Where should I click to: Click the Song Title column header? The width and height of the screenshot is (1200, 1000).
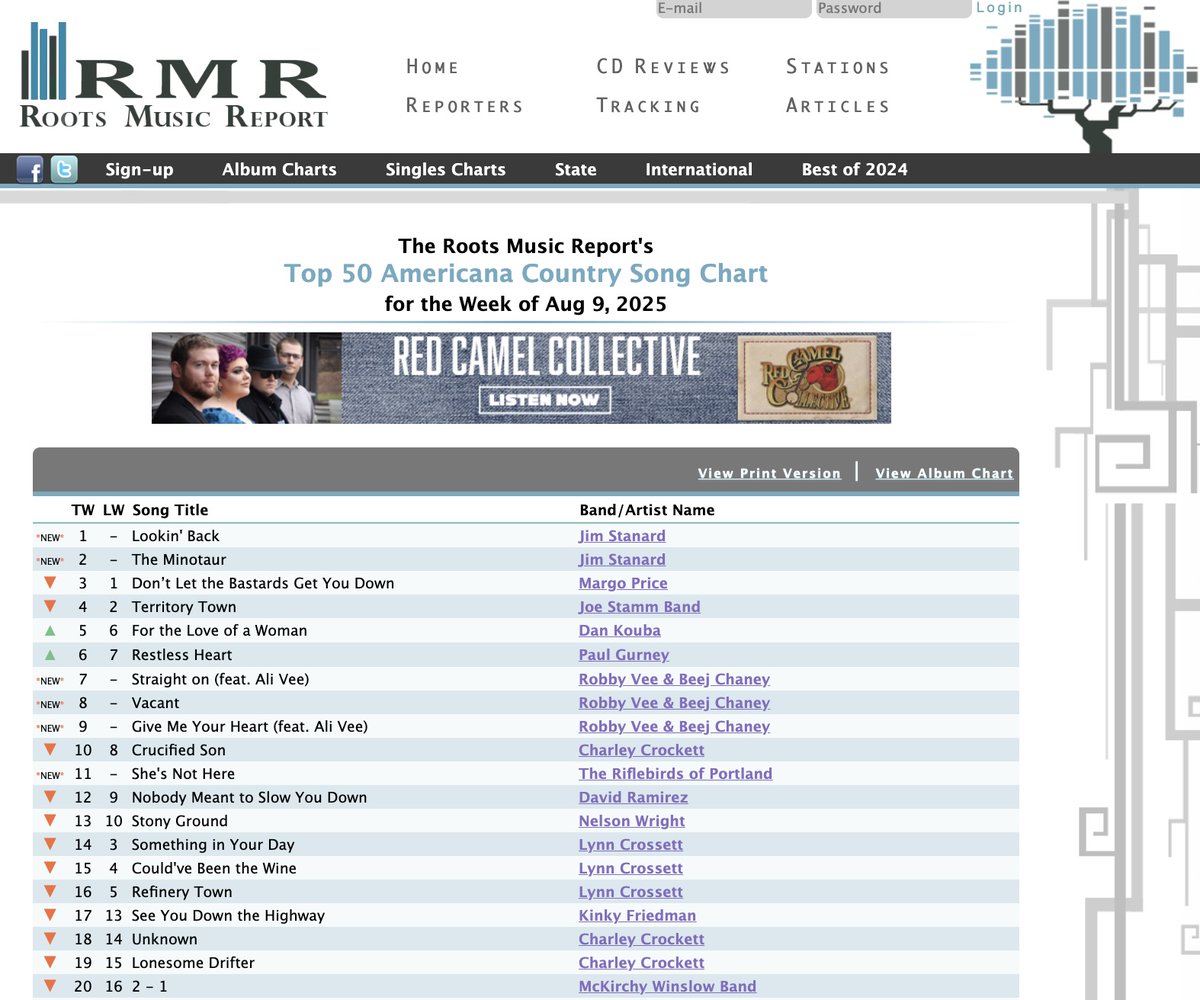(170, 510)
